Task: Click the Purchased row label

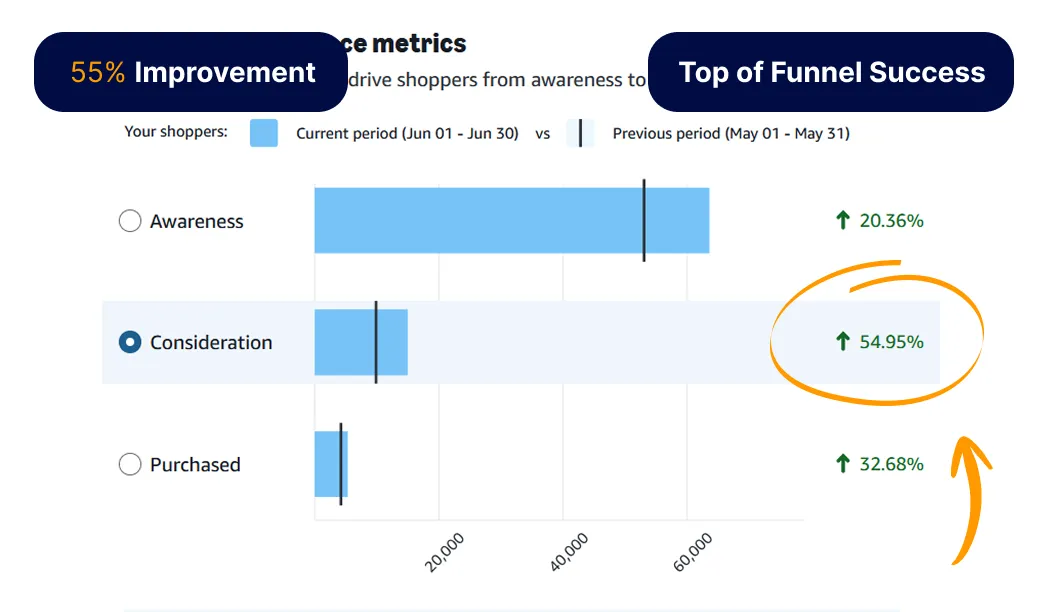Action: coord(195,464)
